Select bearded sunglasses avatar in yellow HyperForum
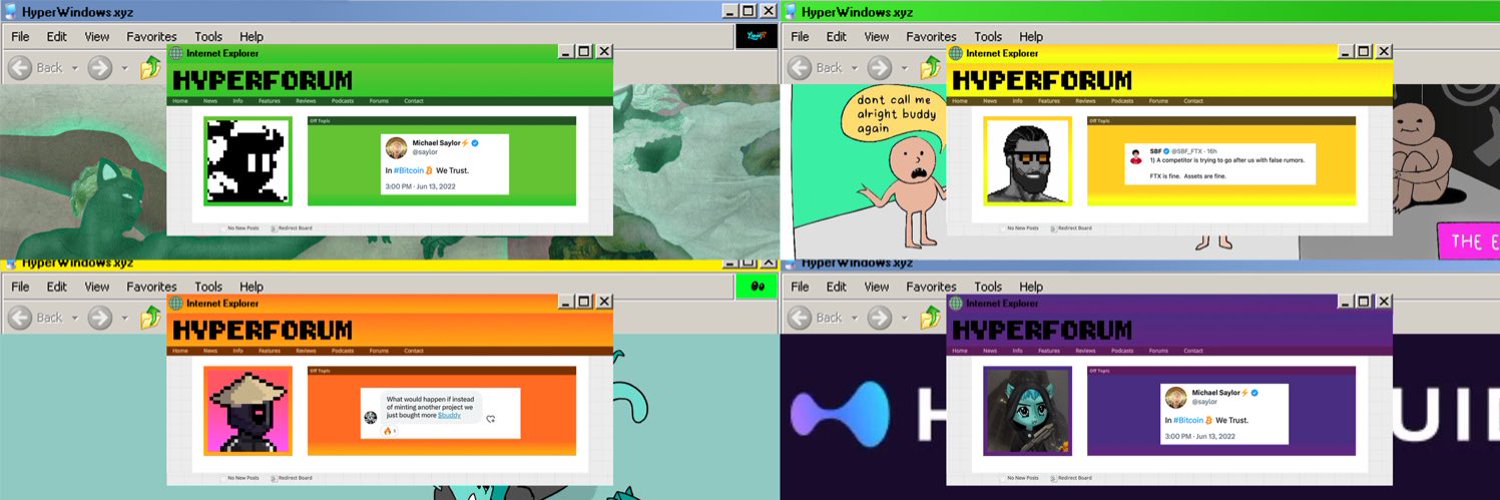 click(1028, 161)
